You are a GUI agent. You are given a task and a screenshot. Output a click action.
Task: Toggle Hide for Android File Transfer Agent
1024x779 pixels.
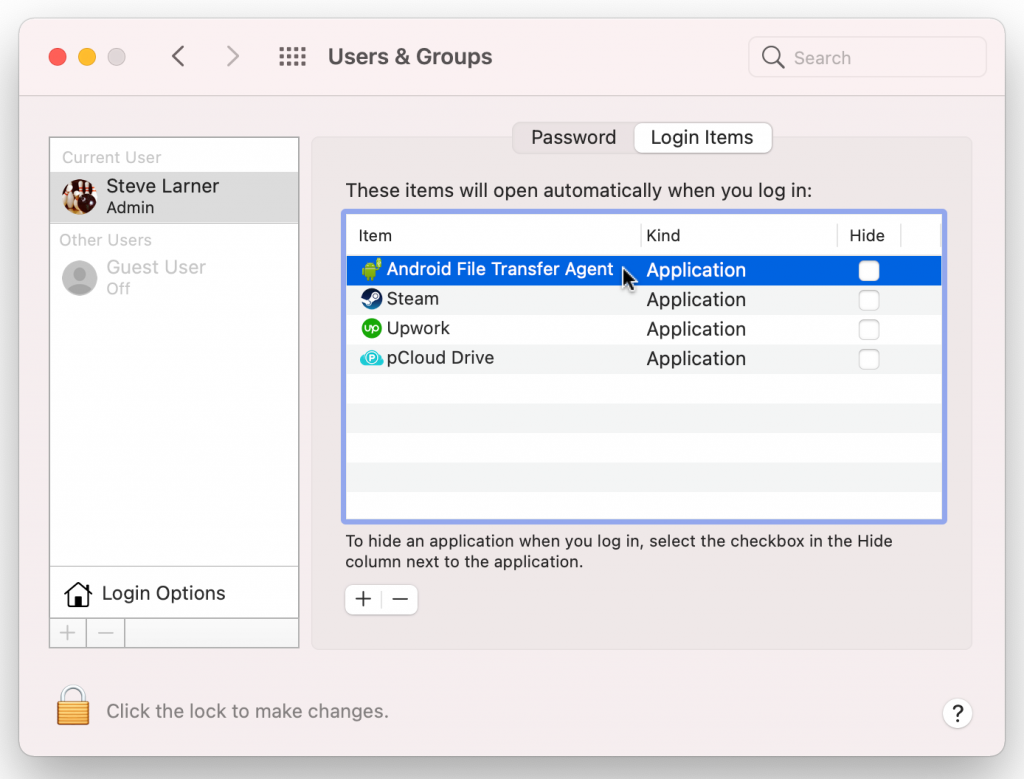point(868,269)
